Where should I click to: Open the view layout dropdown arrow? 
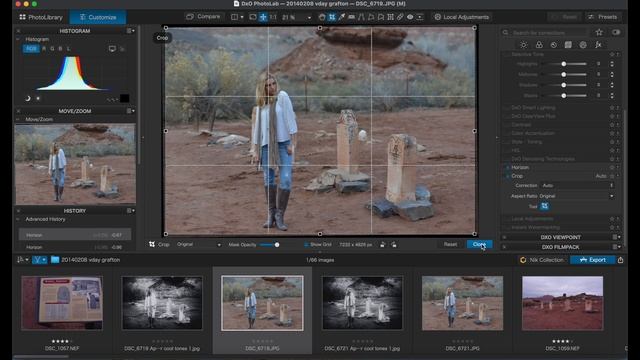tap(242, 17)
